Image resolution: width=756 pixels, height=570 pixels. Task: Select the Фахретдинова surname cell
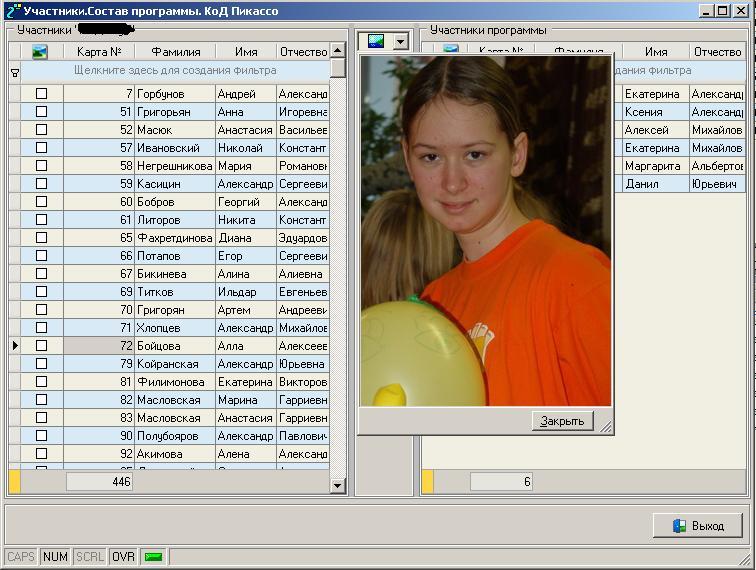point(175,238)
